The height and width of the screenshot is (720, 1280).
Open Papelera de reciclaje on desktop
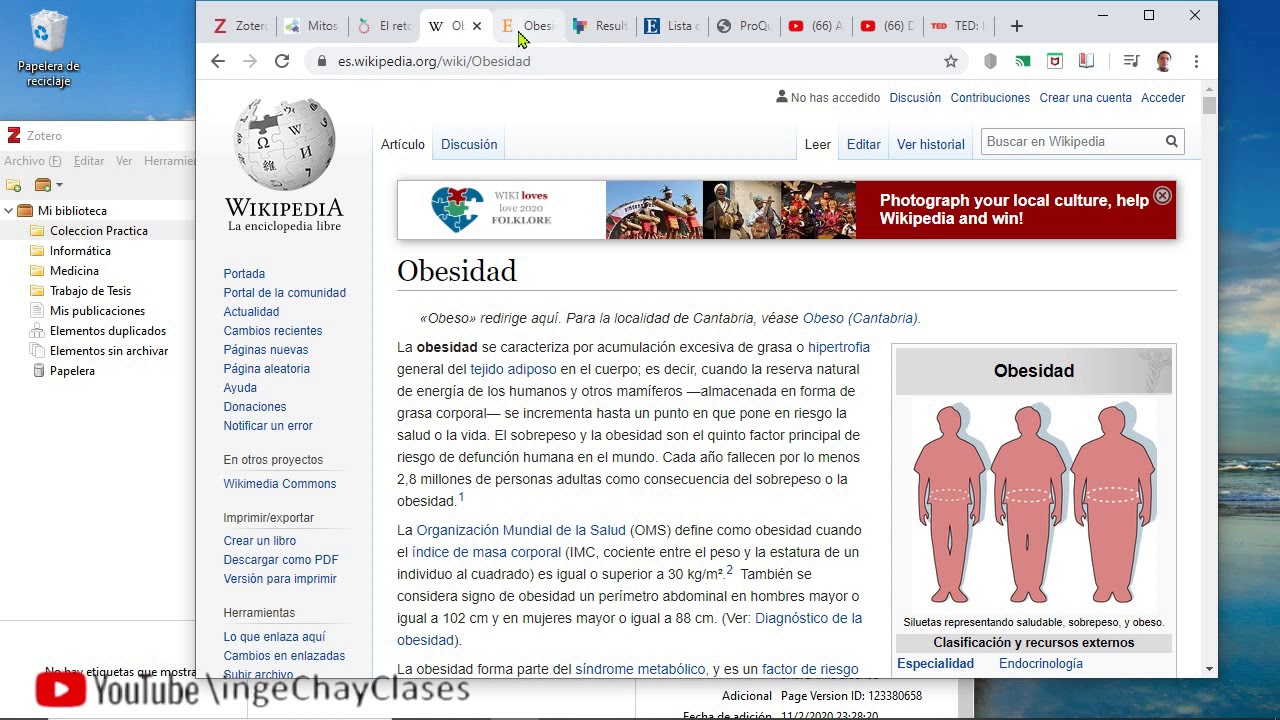[48, 48]
